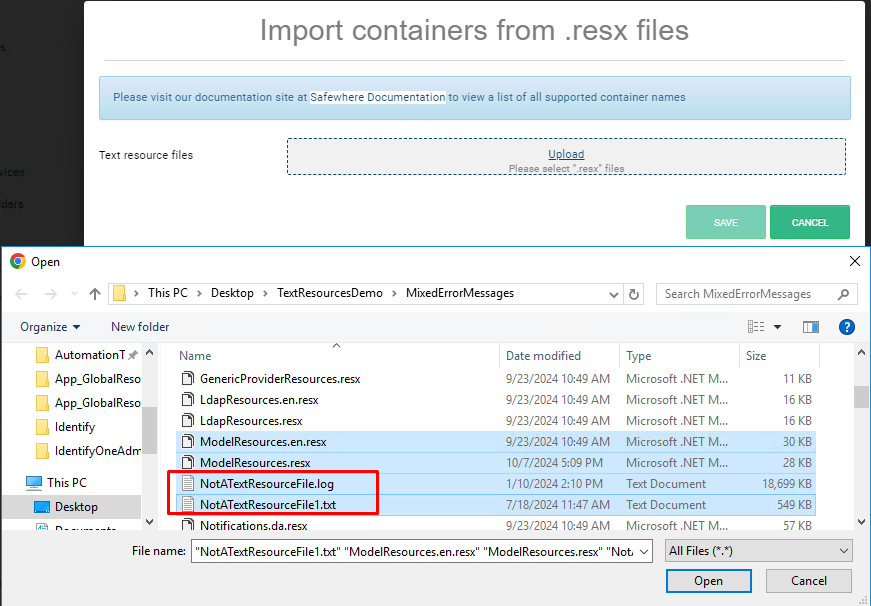Image resolution: width=871 pixels, height=606 pixels.
Task: Open the view options dropdown arrow
Action: [x=775, y=326]
